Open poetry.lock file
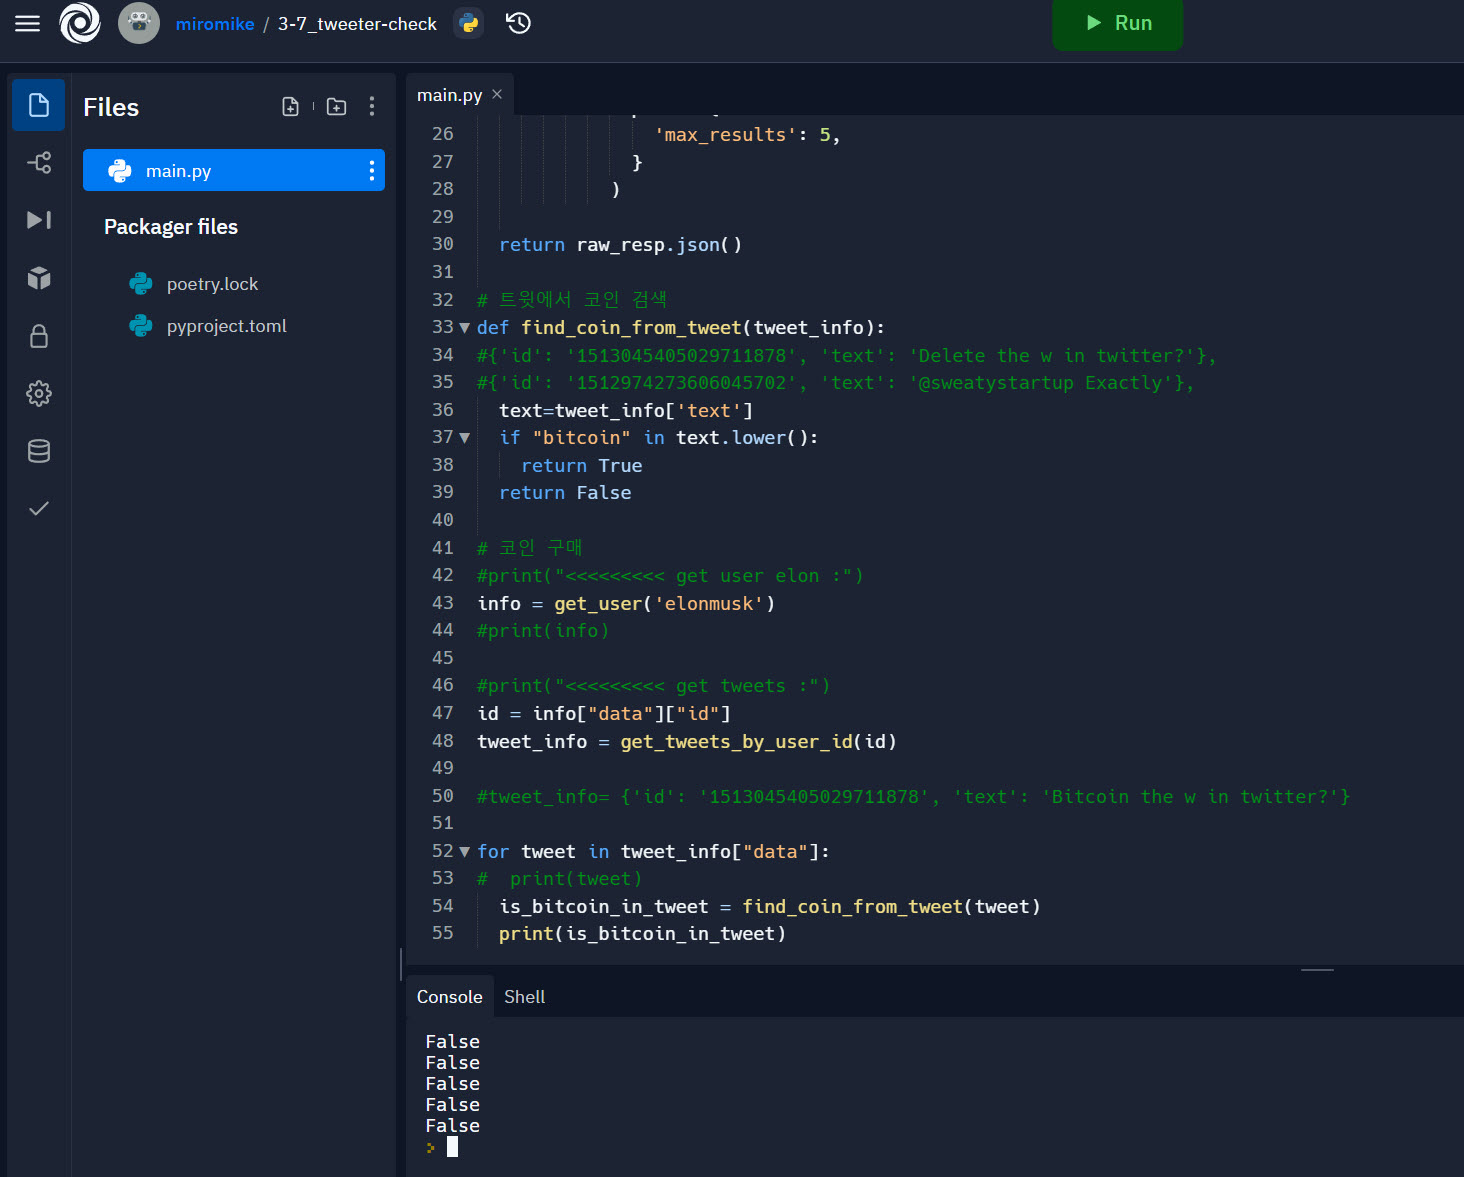This screenshot has height=1177, width=1464. click(x=212, y=284)
